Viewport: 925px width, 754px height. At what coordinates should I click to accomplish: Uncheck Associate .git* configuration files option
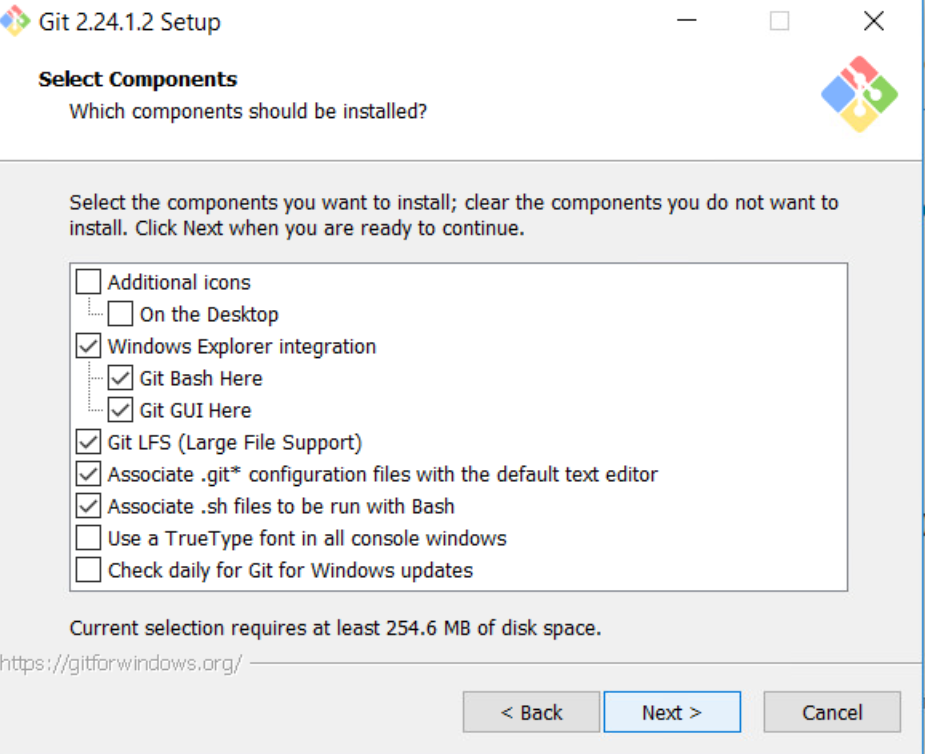tap(89, 474)
